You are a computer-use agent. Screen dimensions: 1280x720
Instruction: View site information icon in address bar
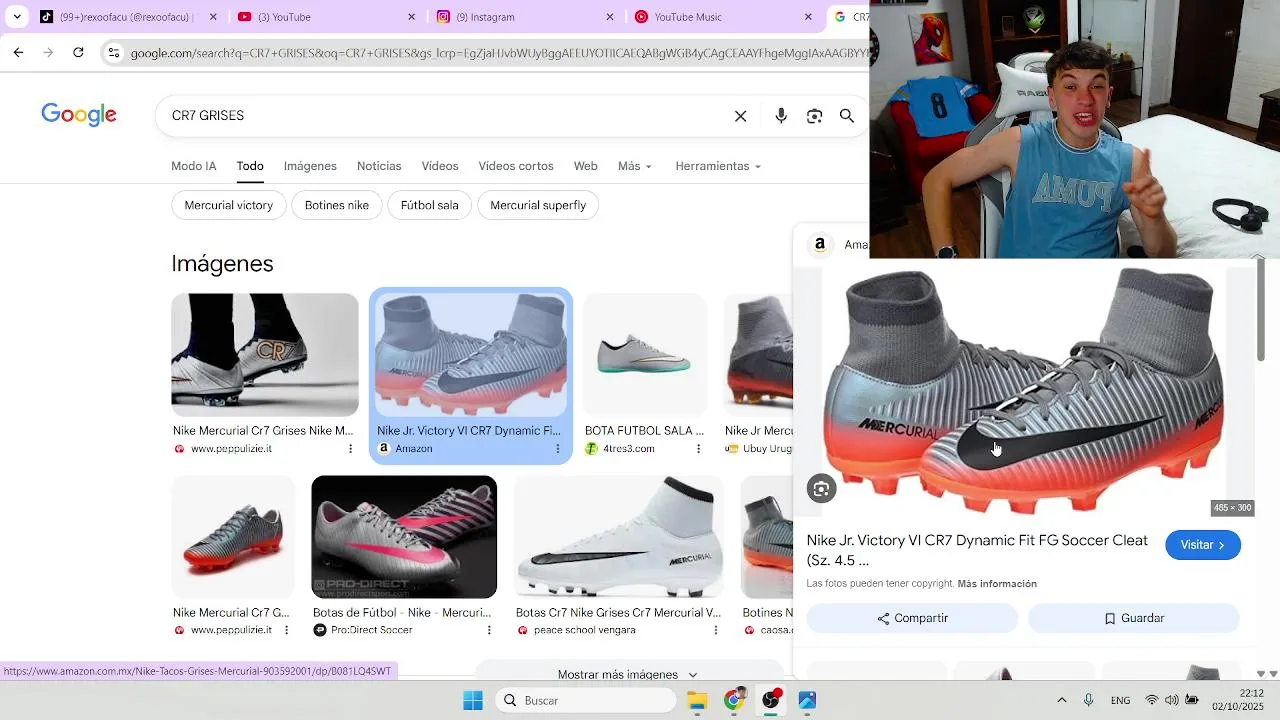[114, 53]
